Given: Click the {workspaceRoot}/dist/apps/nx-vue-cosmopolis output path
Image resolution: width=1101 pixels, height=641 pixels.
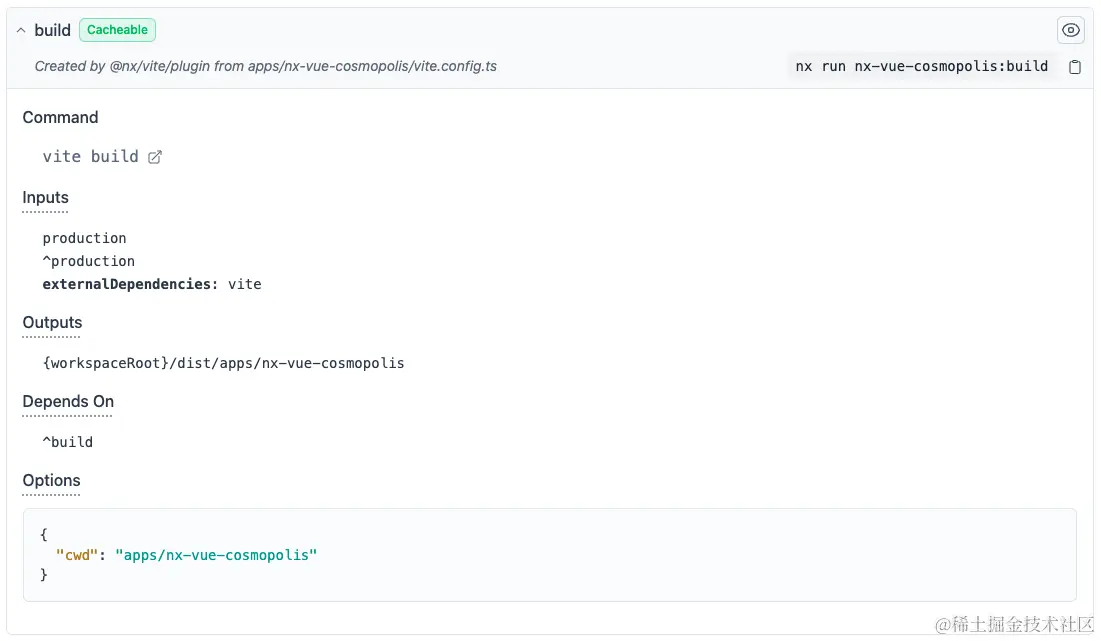Looking at the screenshot, I should point(223,363).
